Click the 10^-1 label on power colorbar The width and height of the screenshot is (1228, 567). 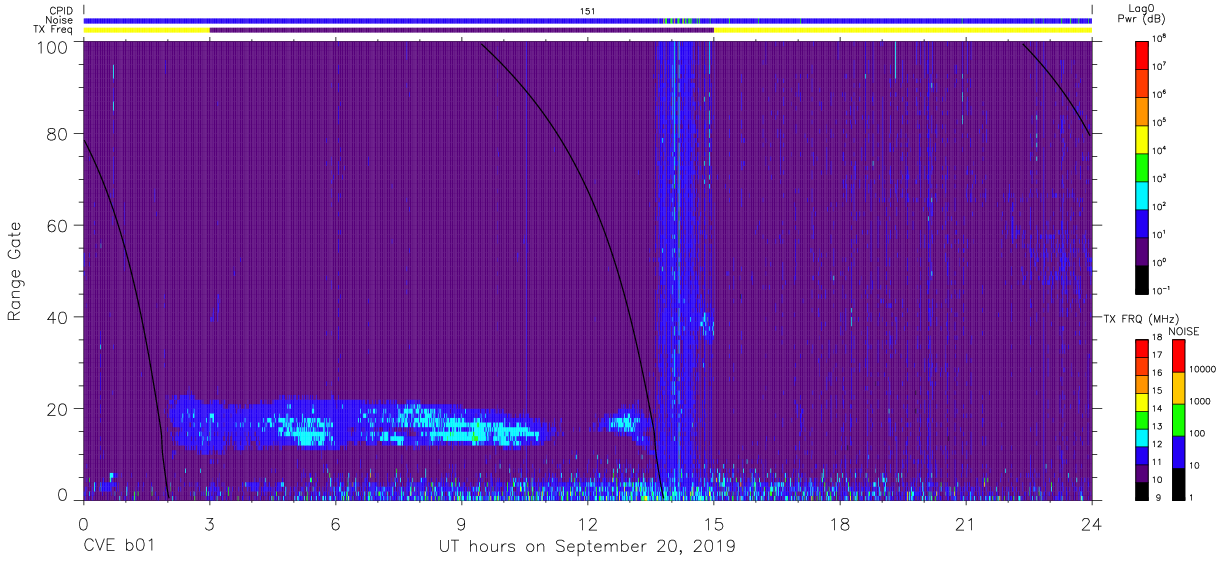click(1161, 290)
